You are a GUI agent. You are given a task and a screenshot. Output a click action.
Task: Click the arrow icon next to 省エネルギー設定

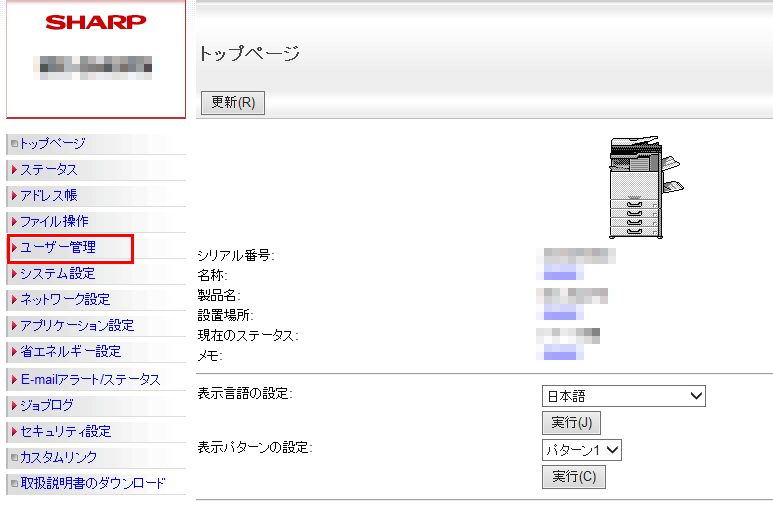tap(14, 352)
